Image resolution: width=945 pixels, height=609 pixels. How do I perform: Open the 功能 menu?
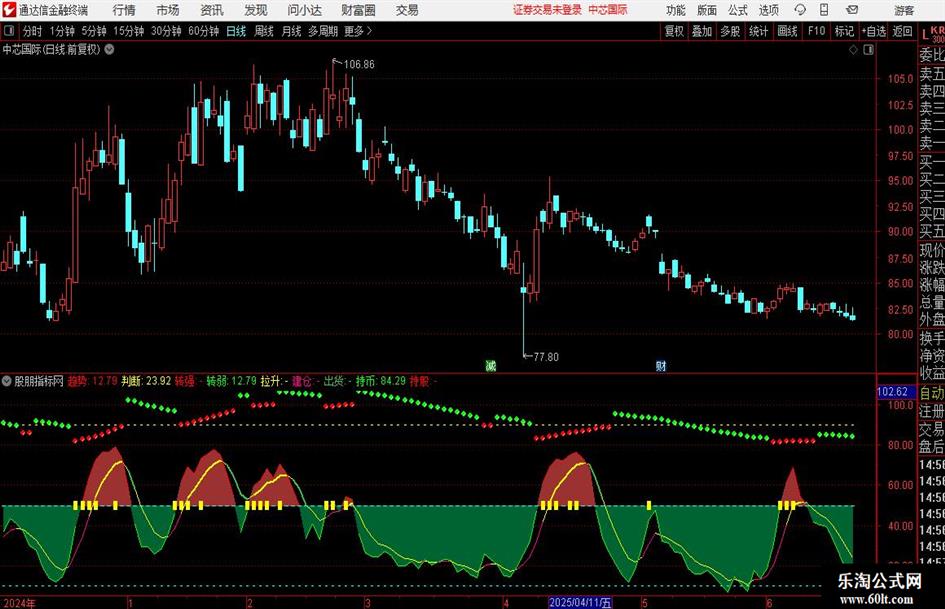[x=676, y=10]
